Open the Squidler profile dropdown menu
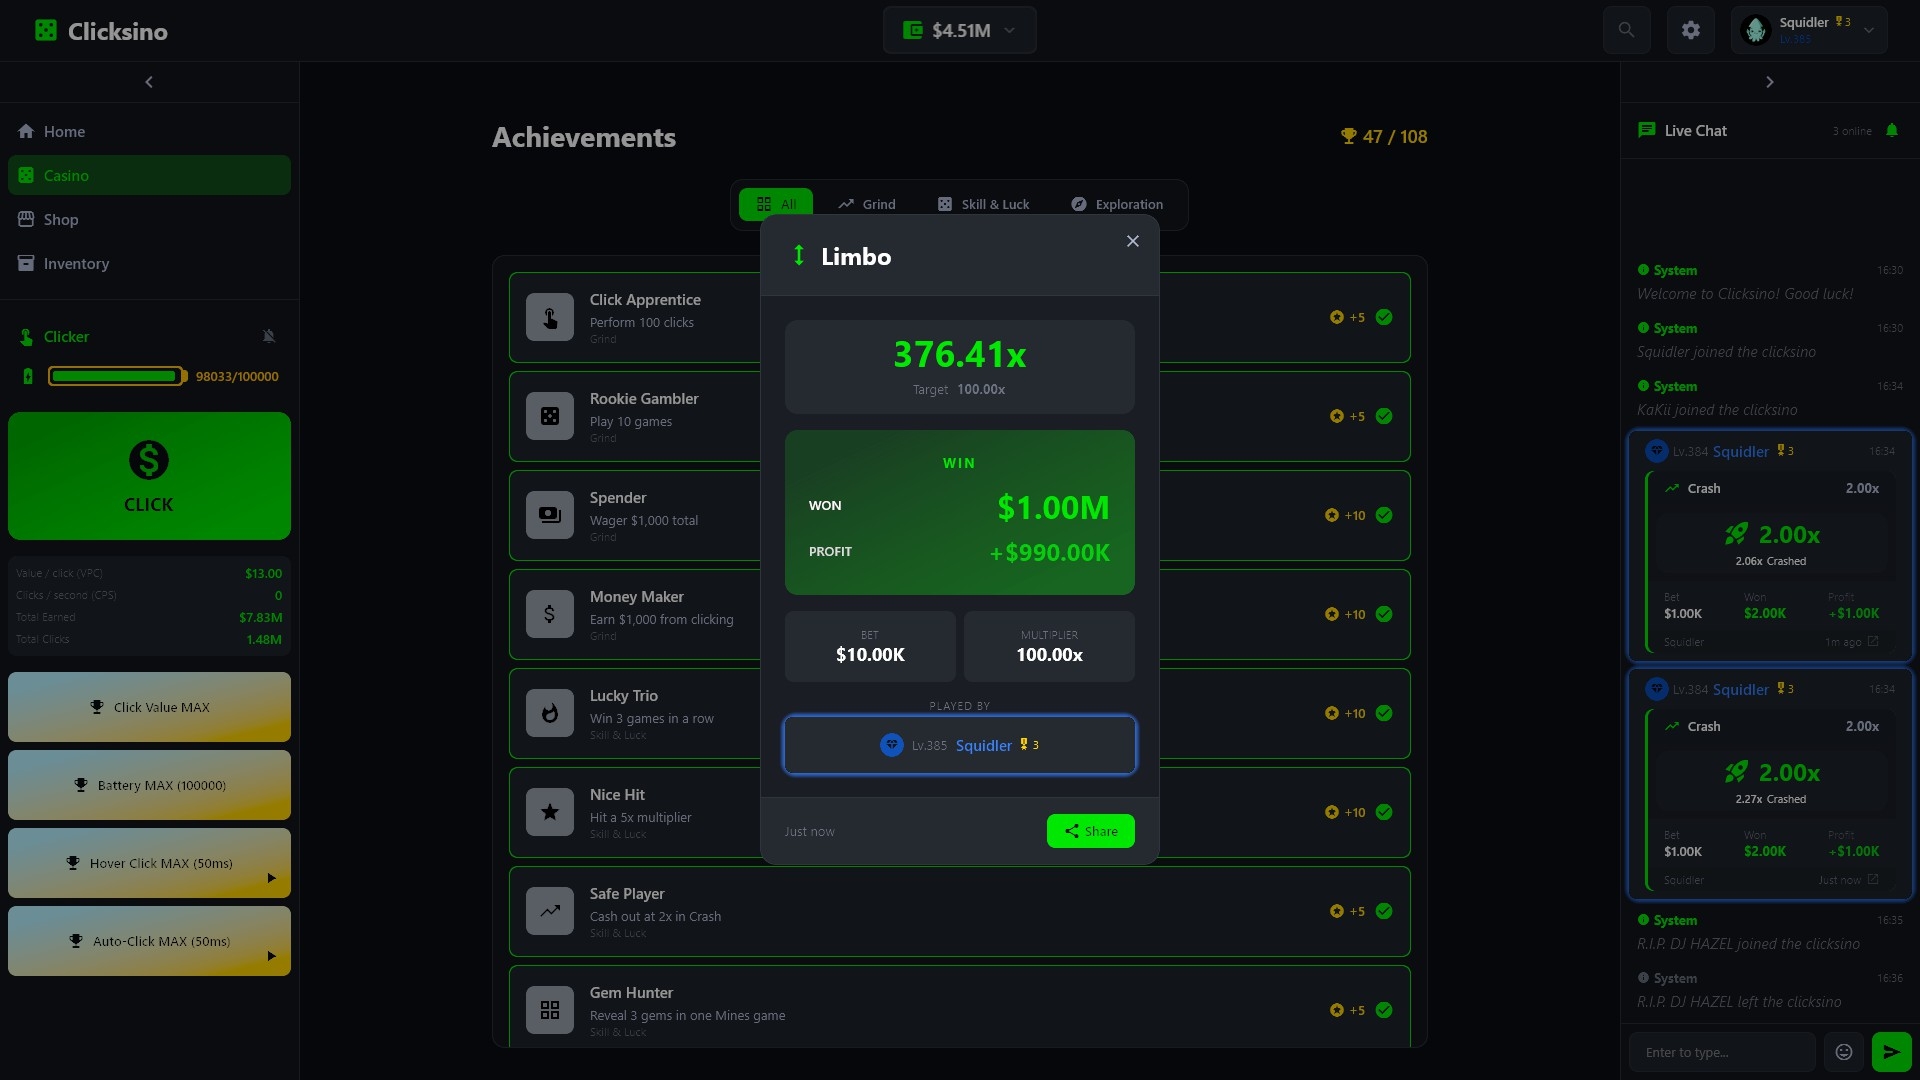The height and width of the screenshot is (1080, 1920). (x=1868, y=30)
